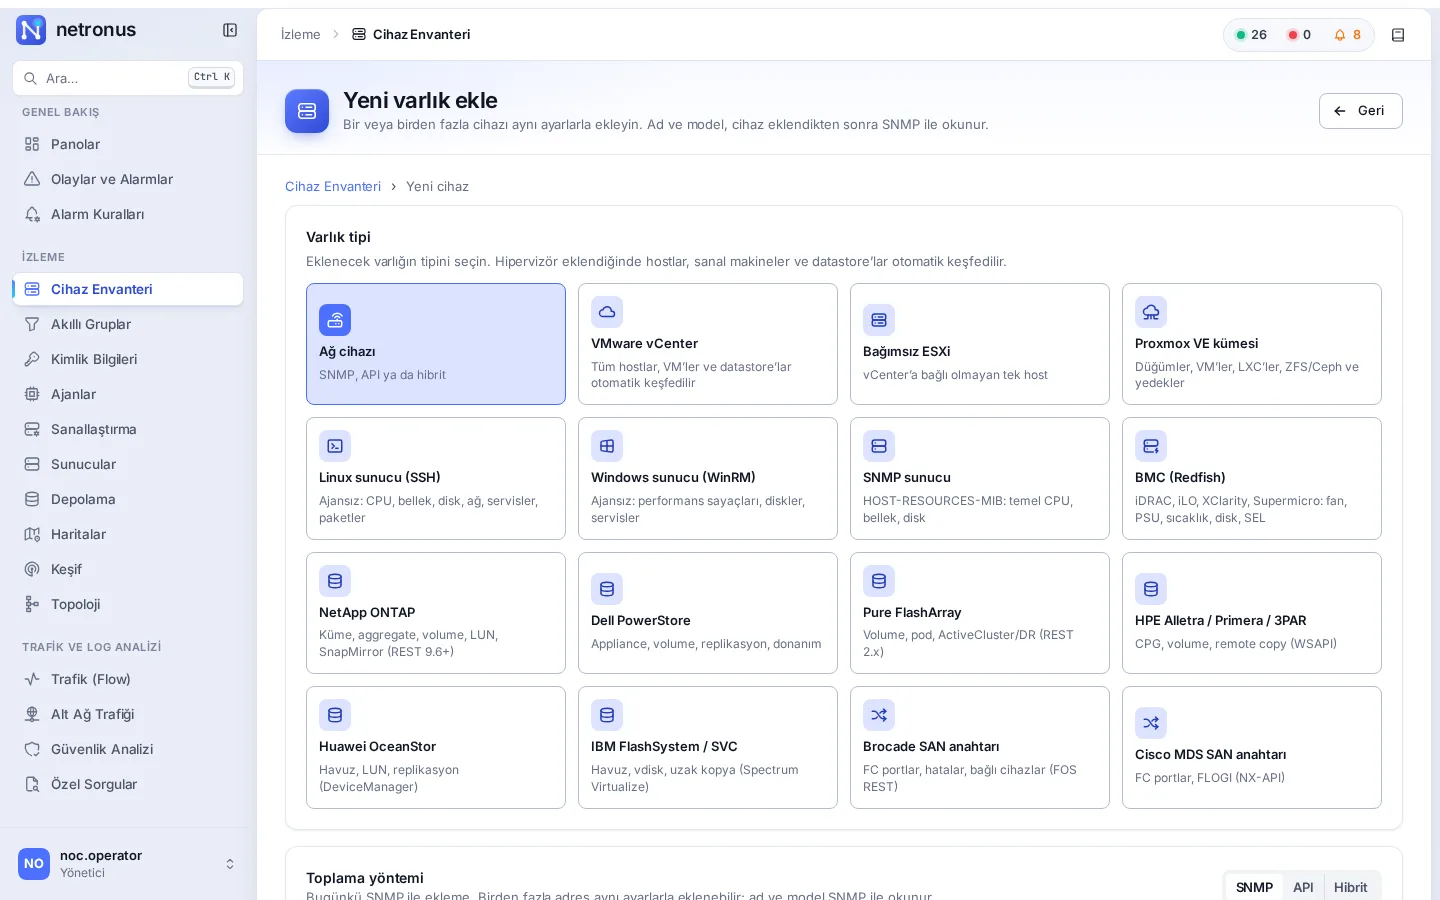Click the Haritalar map icon

32,534
